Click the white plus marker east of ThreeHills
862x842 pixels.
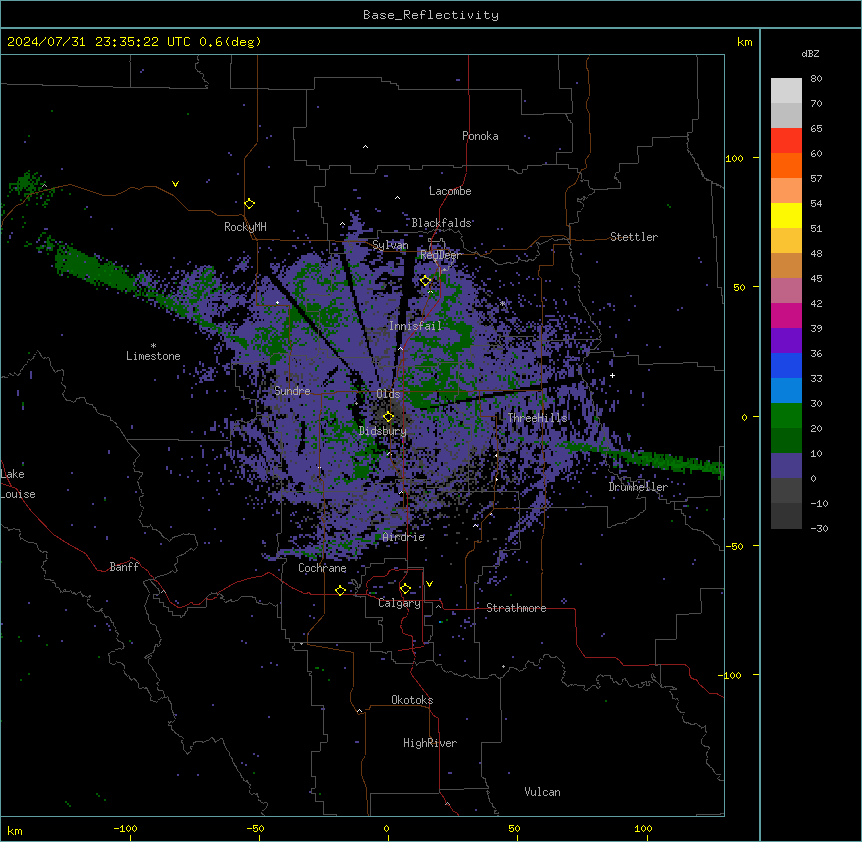tap(612, 375)
